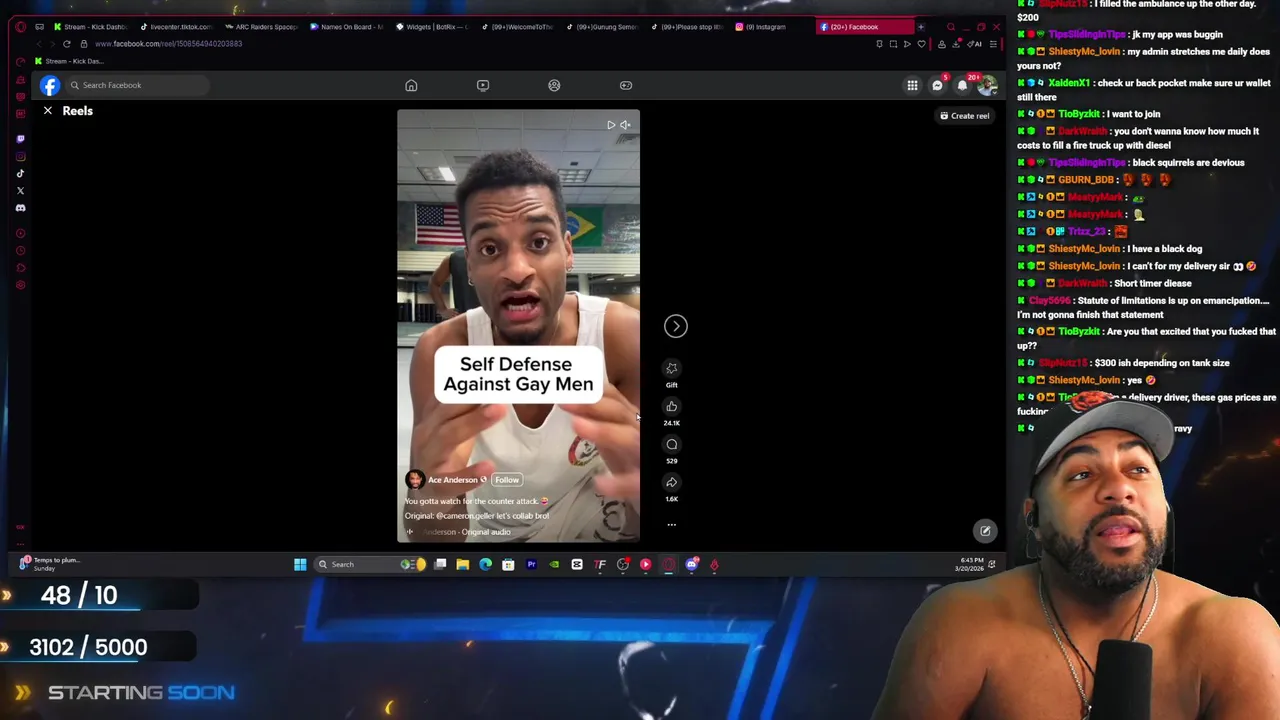Go to the next reel arrow
Screen dimensions: 1280x720
(x=676, y=326)
